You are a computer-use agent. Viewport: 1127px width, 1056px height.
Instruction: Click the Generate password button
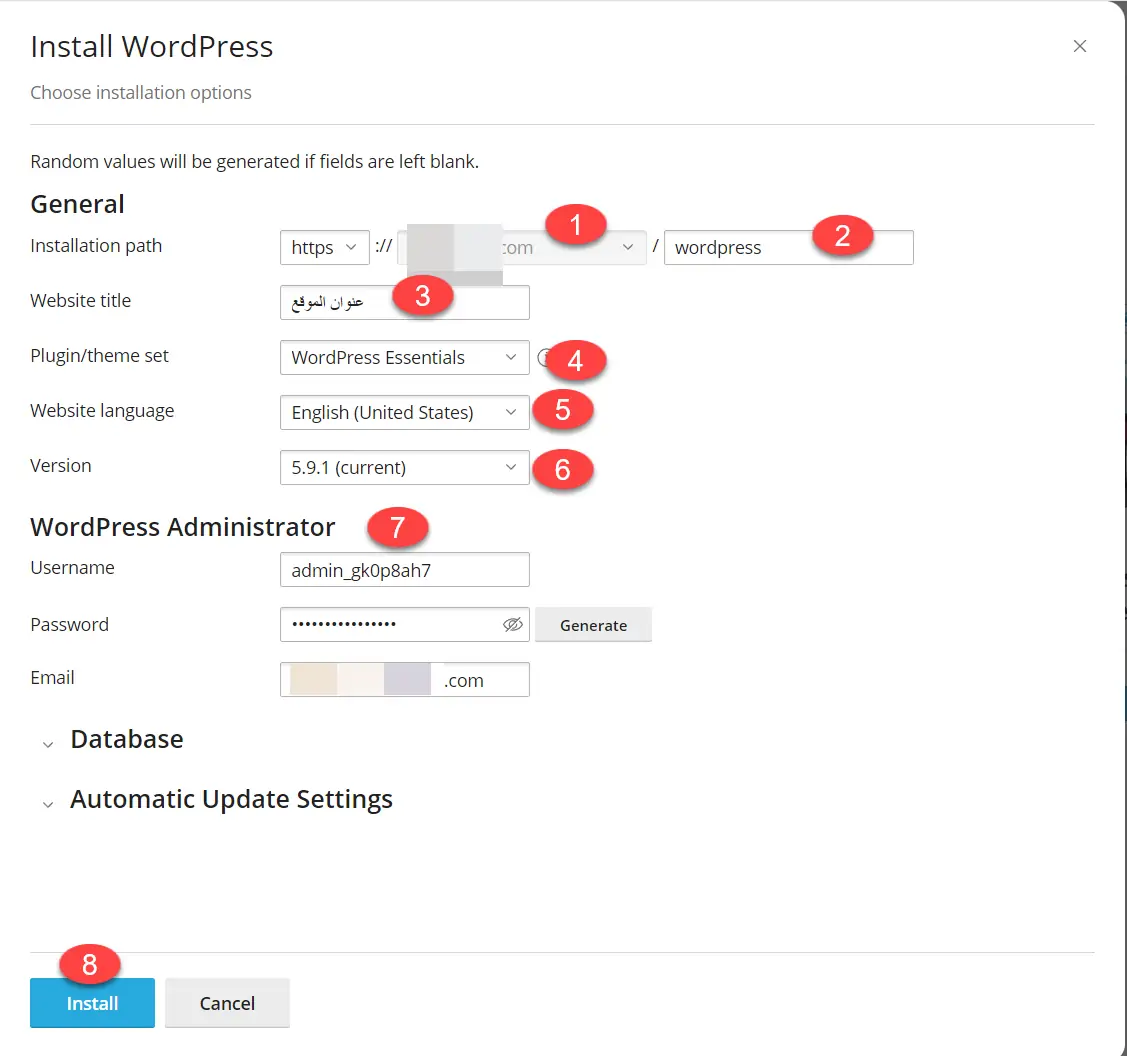point(593,625)
